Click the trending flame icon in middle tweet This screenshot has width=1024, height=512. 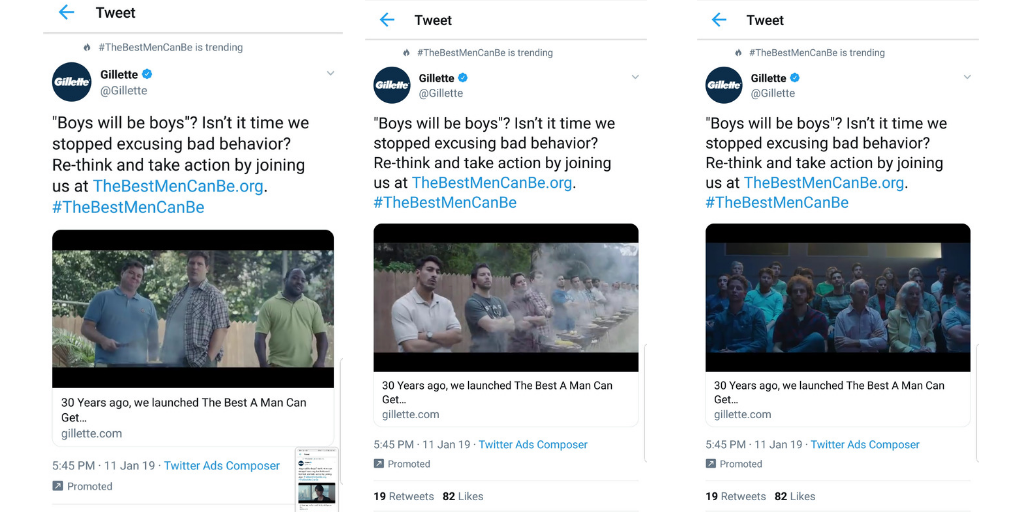coord(406,52)
